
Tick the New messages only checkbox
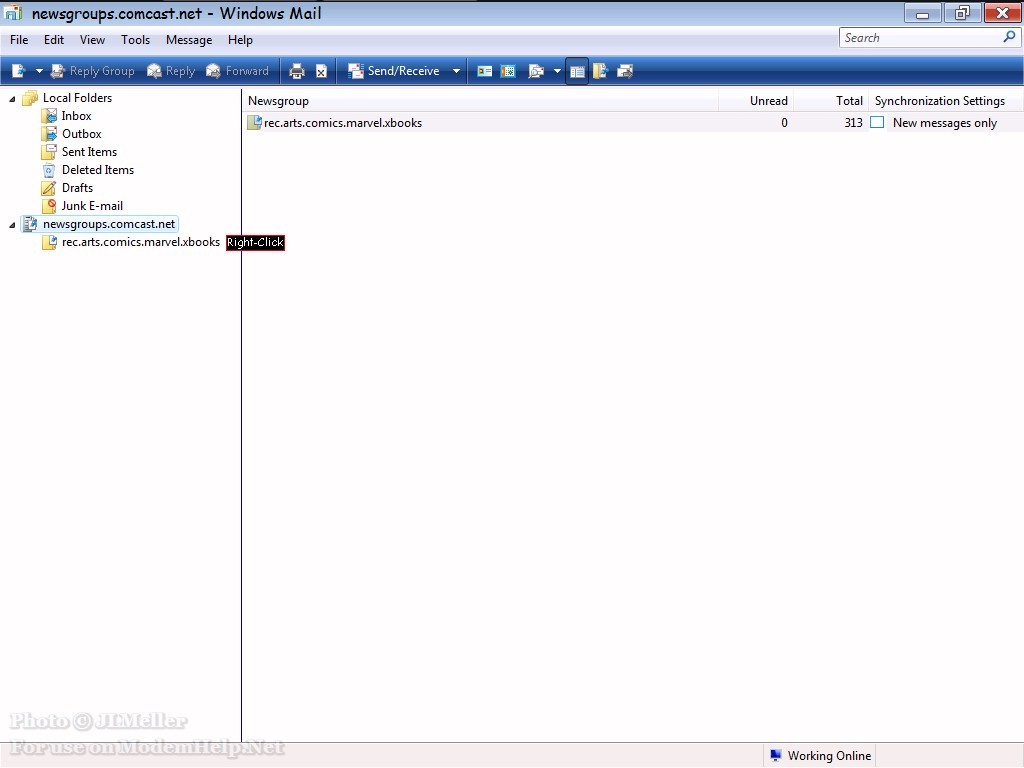point(877,122)
